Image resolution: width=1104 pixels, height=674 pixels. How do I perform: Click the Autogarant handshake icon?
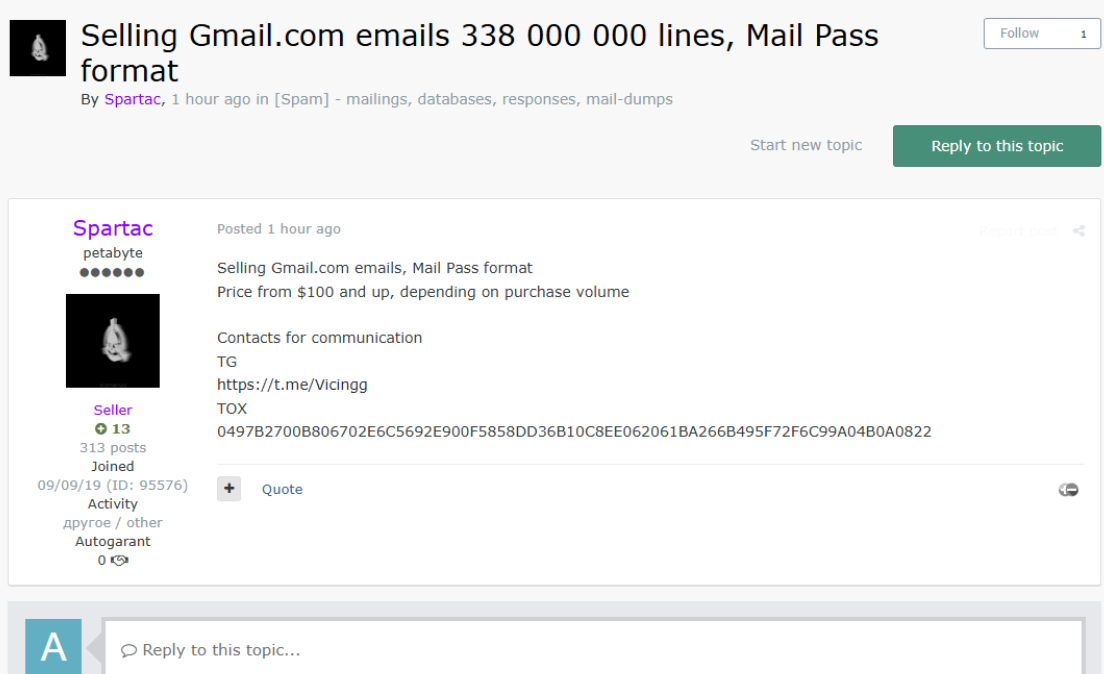[x=119, y=560]
